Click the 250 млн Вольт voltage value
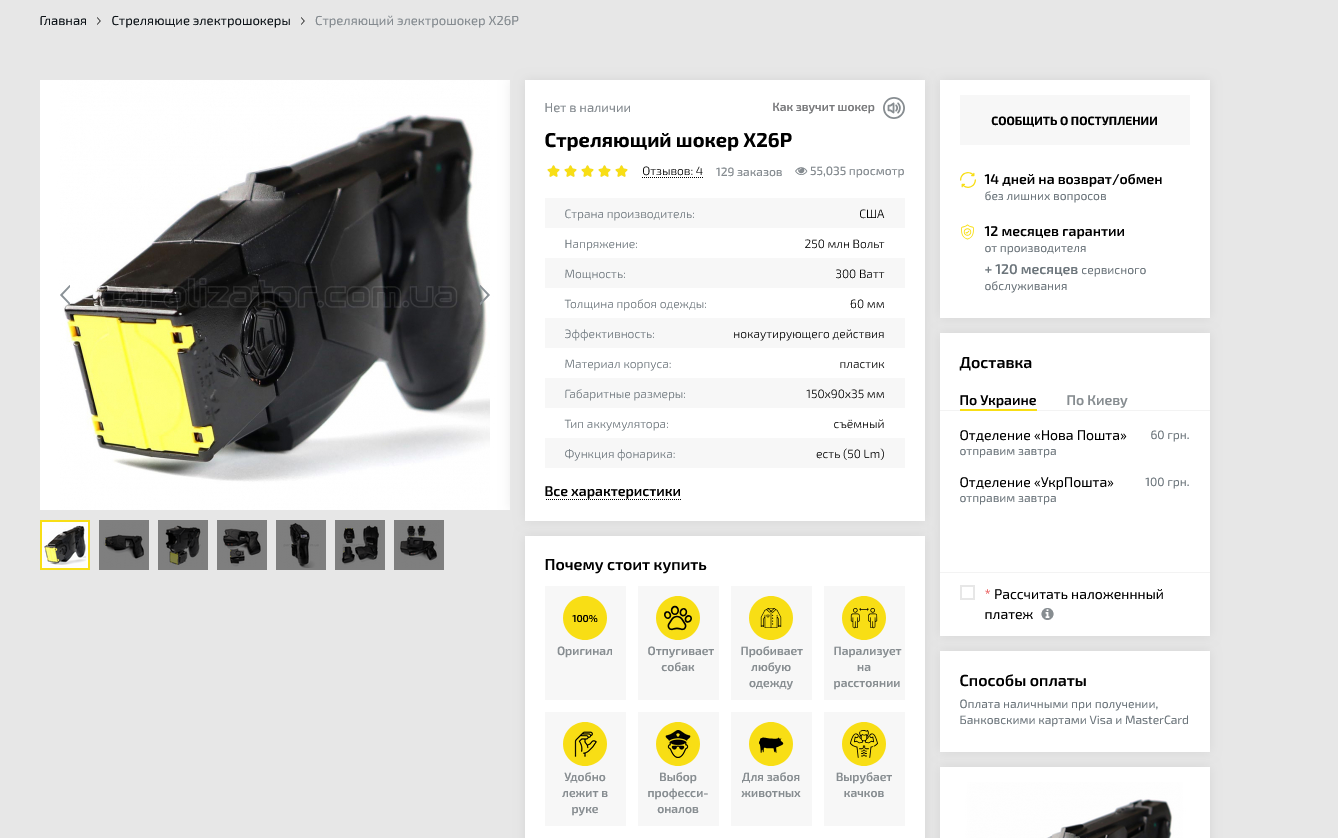Viewport: 1338px width, 838px height. click(x=845, y=244)
